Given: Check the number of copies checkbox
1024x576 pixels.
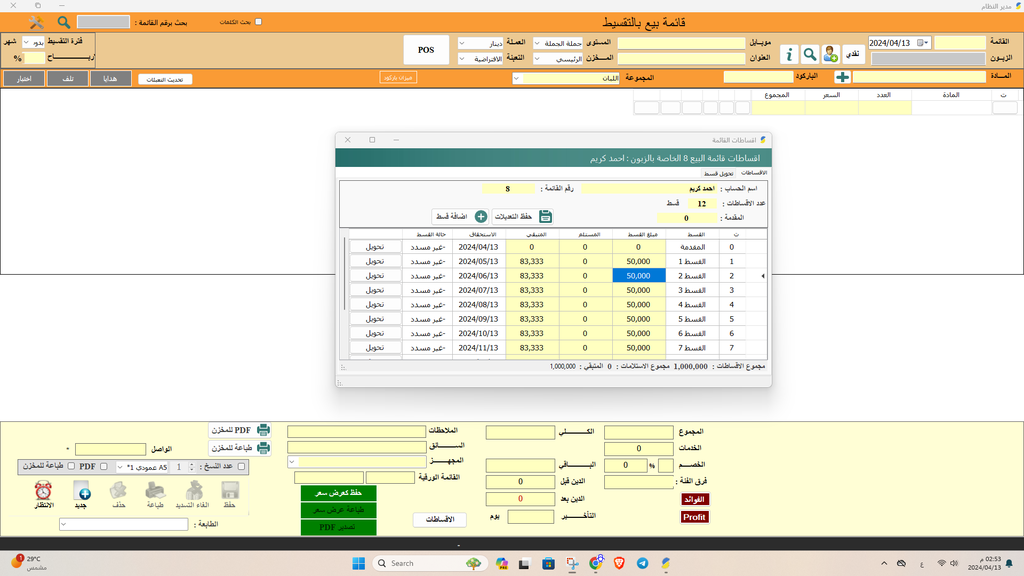Looking at the screenshot, I should pyautogui.click(x=240, y=466).
